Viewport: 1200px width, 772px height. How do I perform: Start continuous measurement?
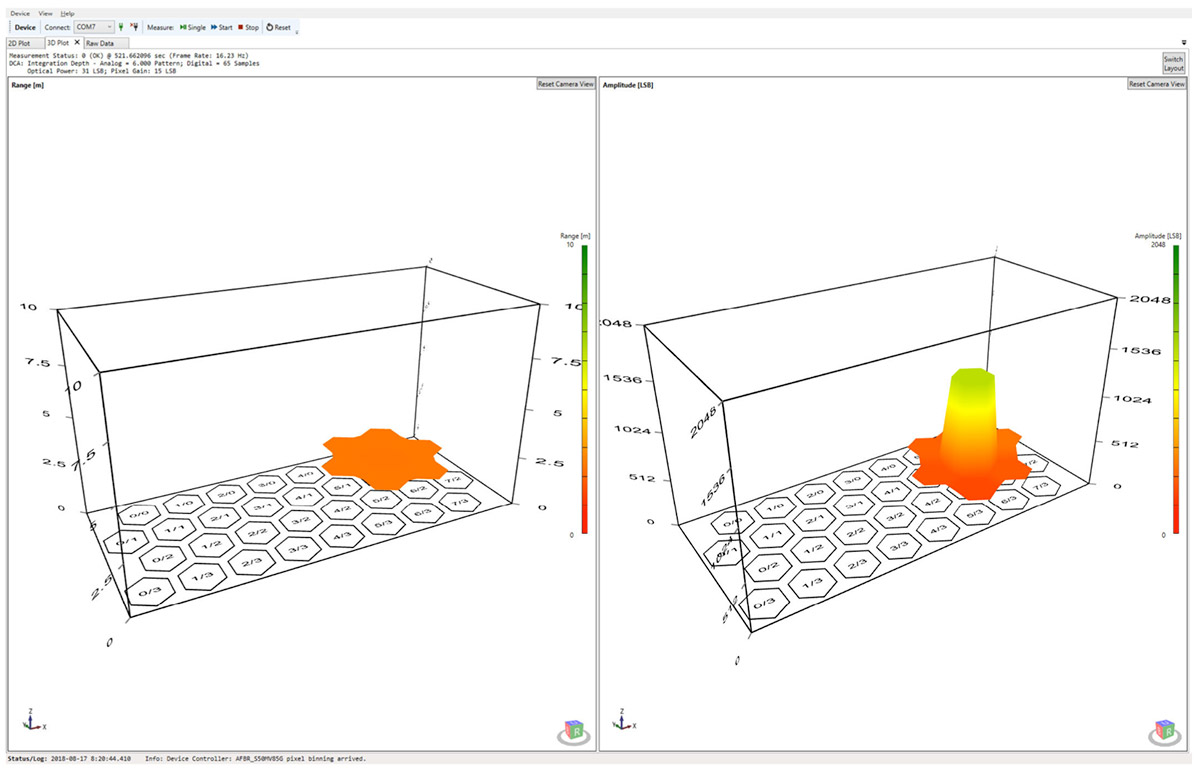tap(221, 27)
